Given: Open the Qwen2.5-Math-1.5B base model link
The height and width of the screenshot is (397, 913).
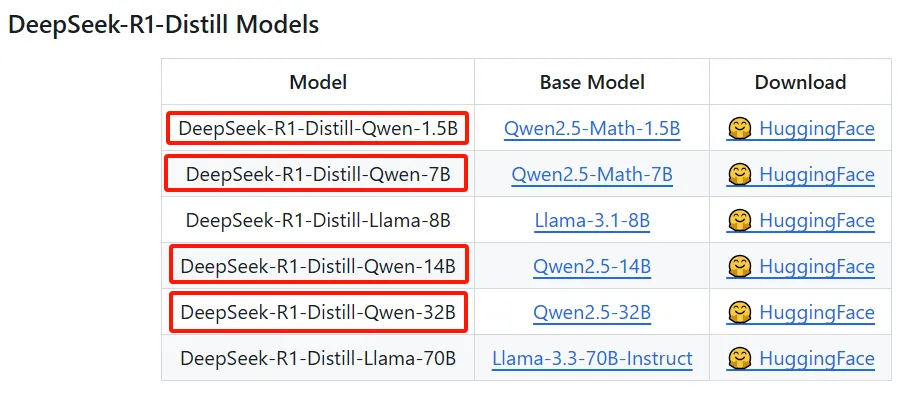Looking at the screenshot, I should click(x=592, y=129).
